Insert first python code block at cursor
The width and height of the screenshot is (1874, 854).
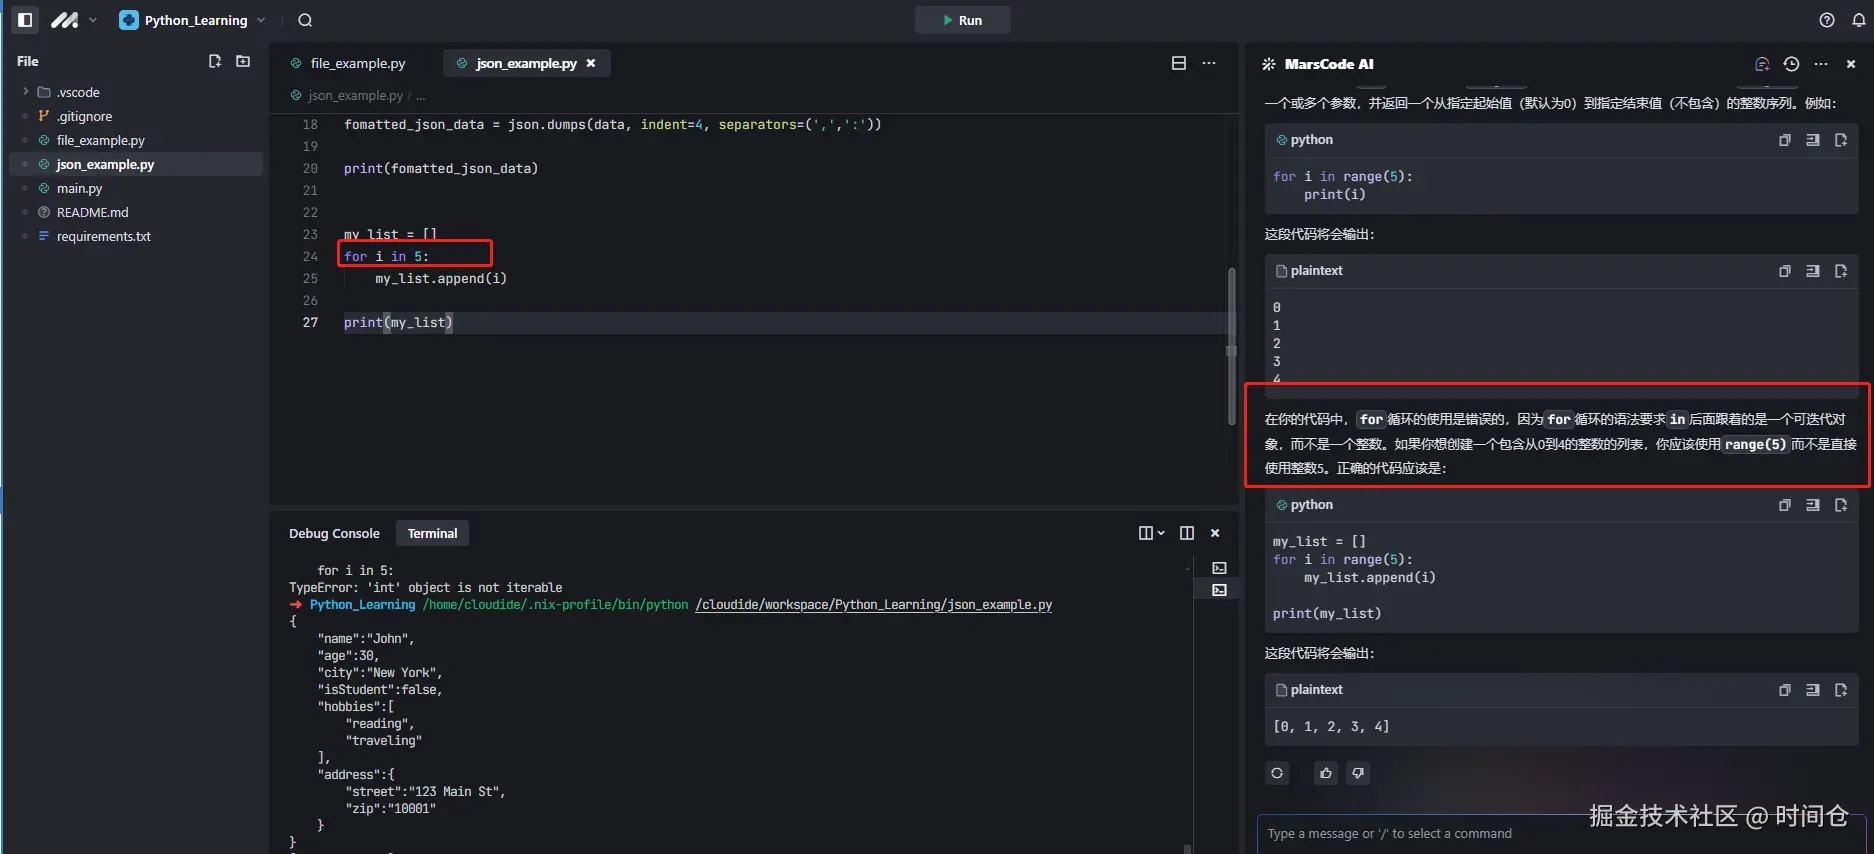tap(1813, 140)
